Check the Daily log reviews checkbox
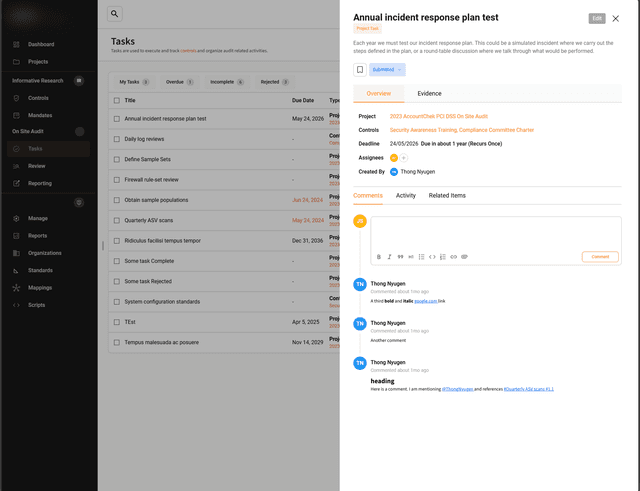 (x=115, y=139)
